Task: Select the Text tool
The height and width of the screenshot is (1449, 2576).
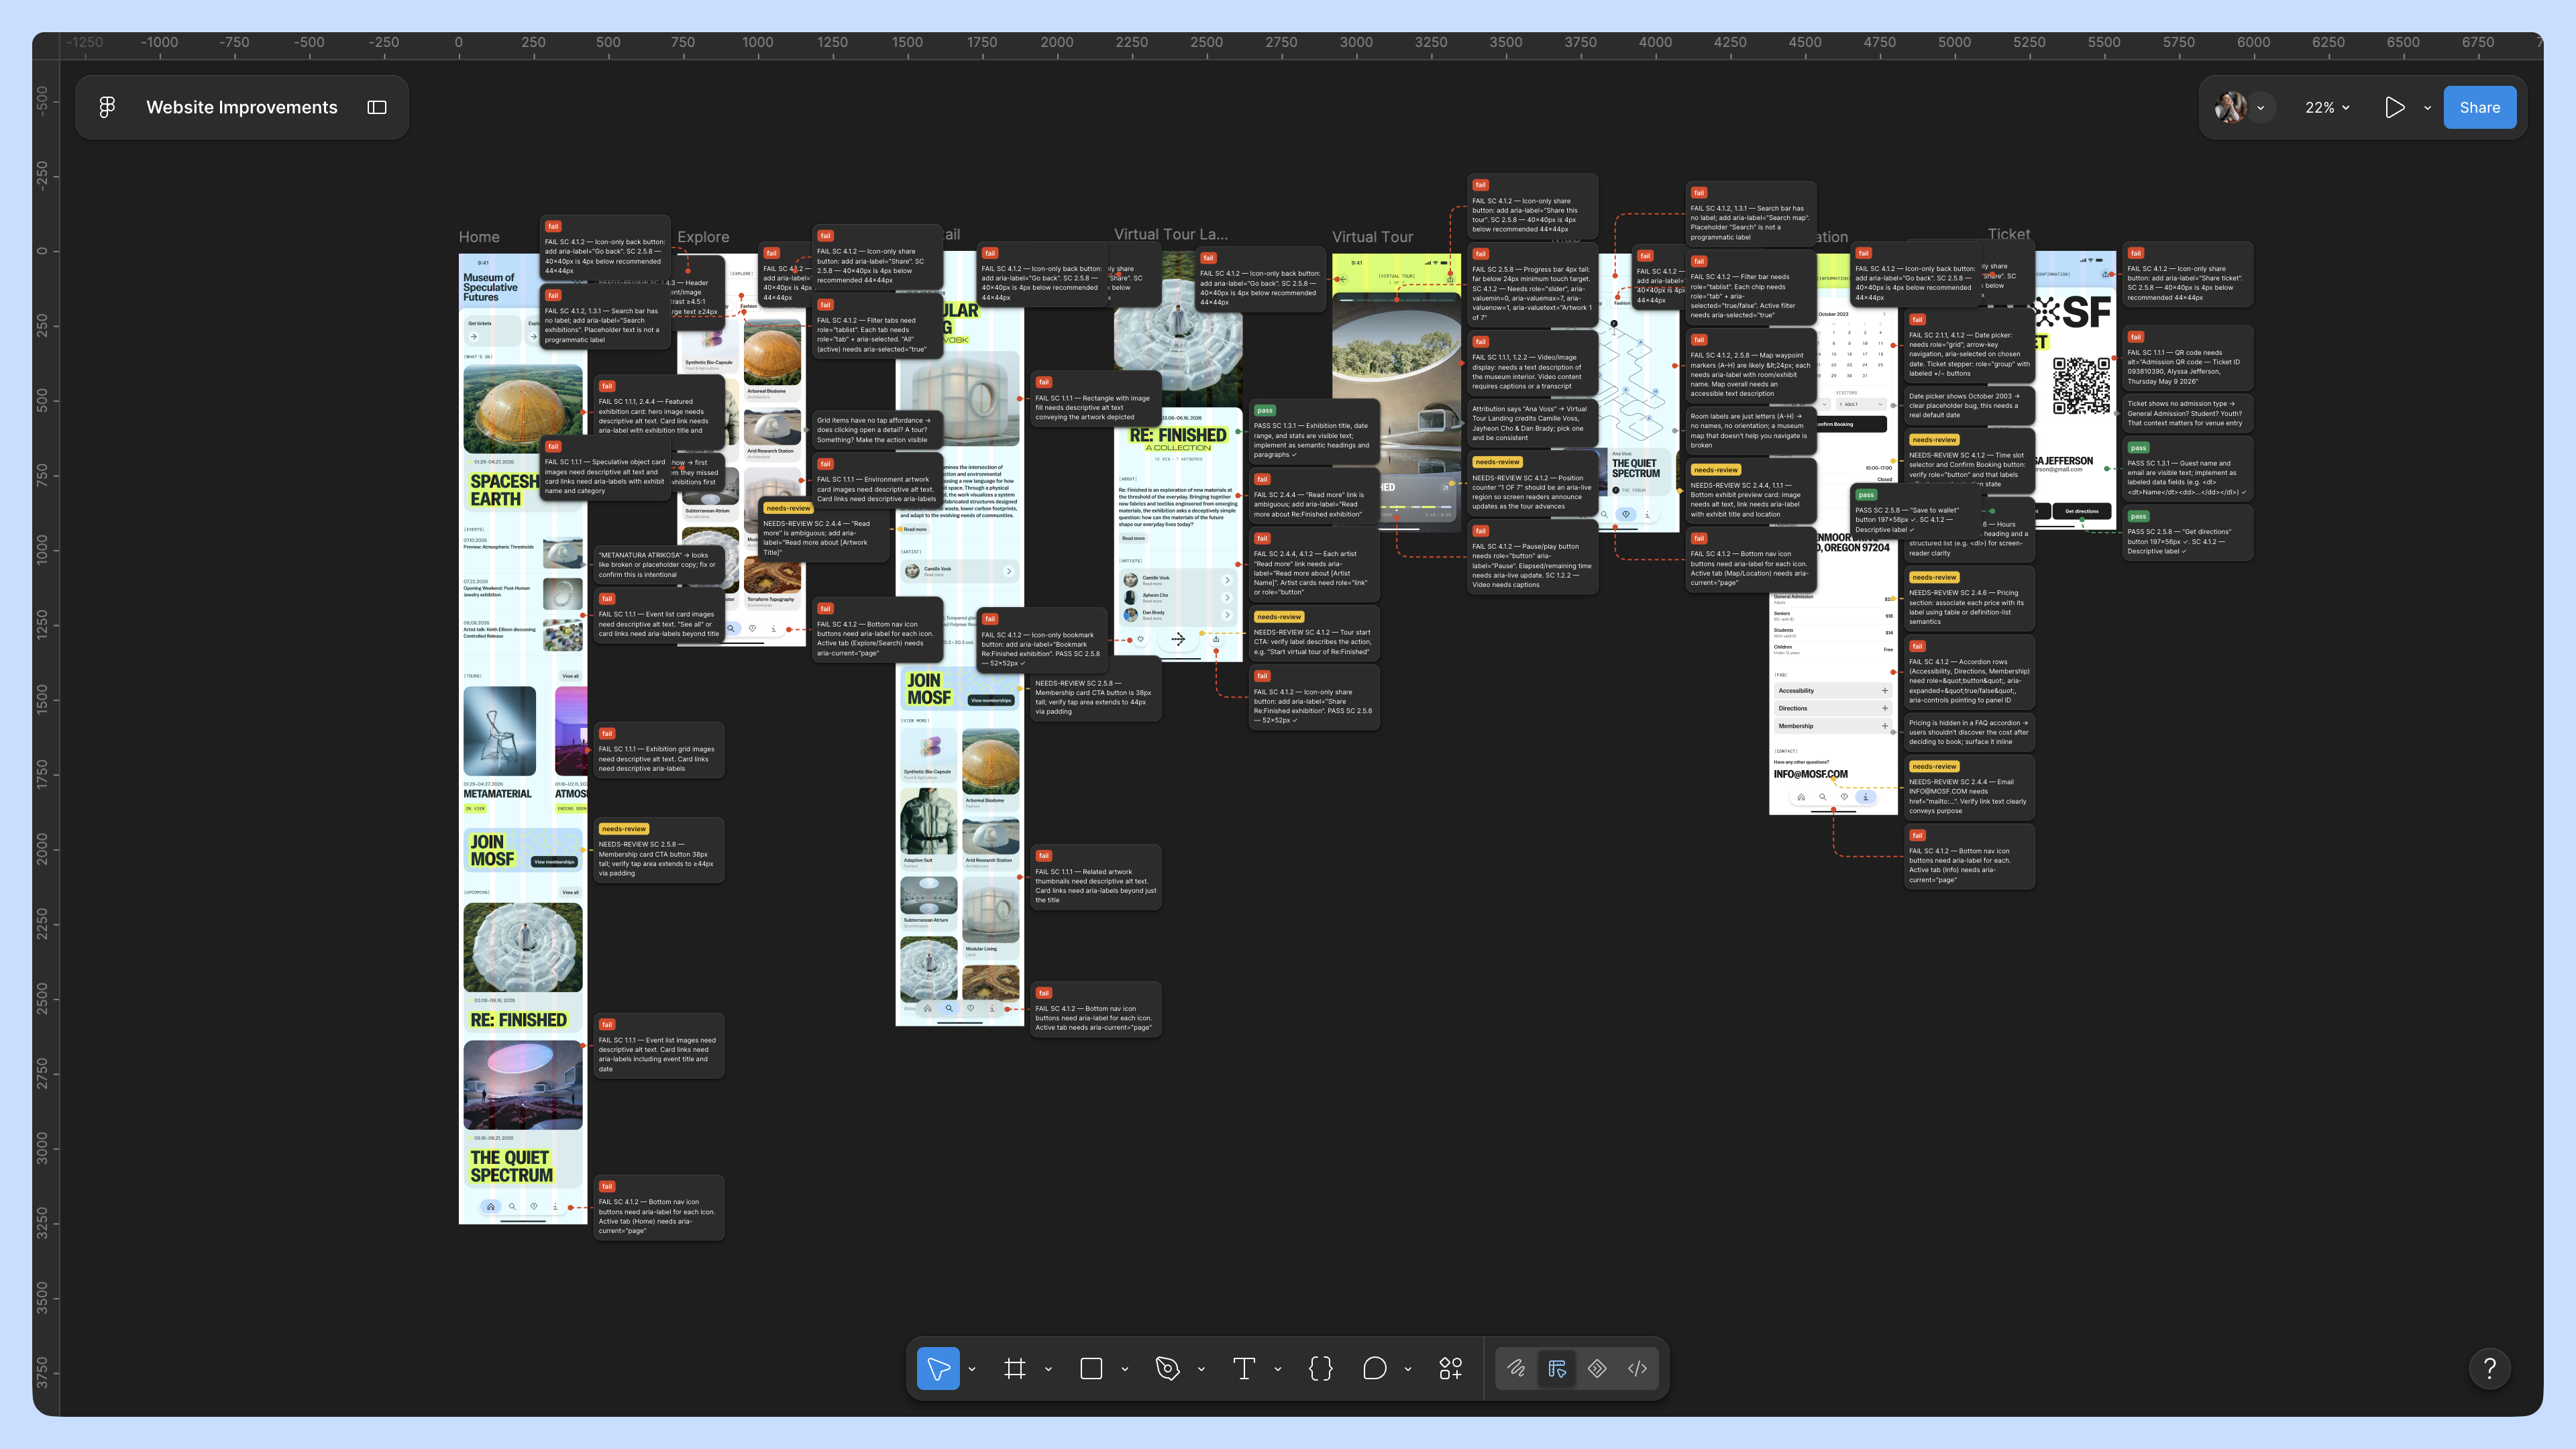Action: 1244,1368
